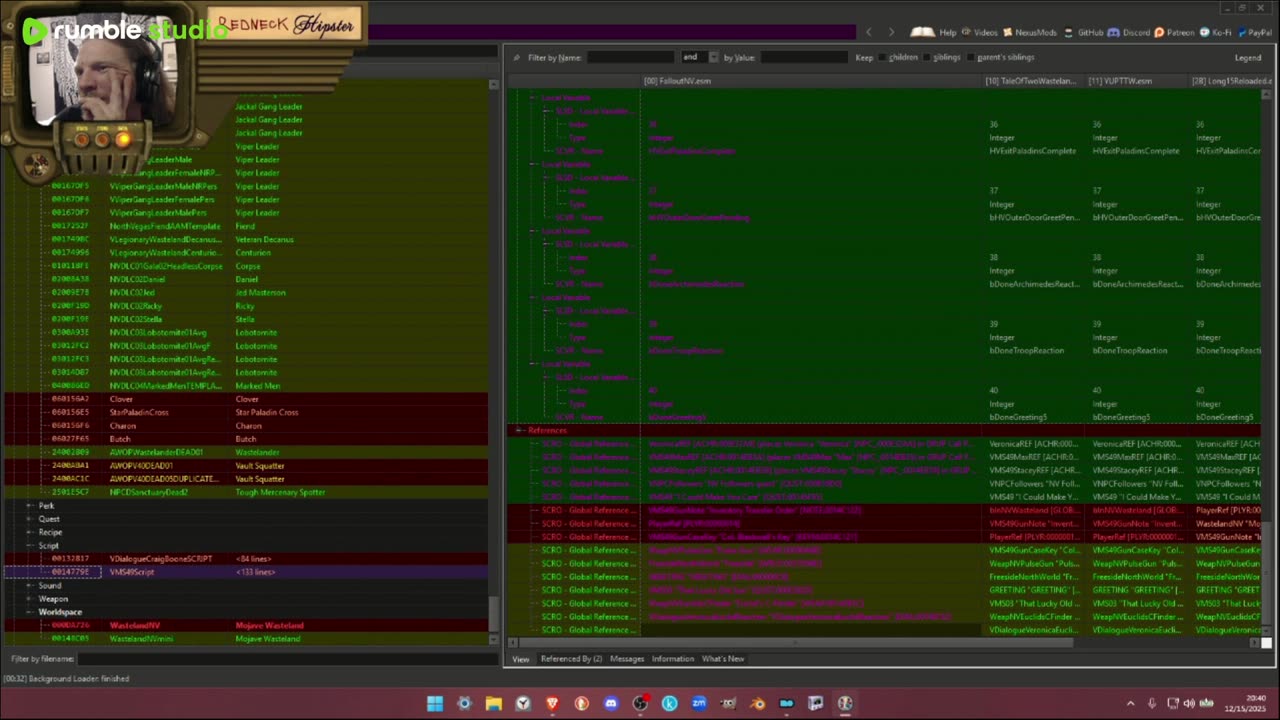This screenshot has width=1280, height=720.
Task: Collapse the References section in view panel
Action: coord(519,430)
